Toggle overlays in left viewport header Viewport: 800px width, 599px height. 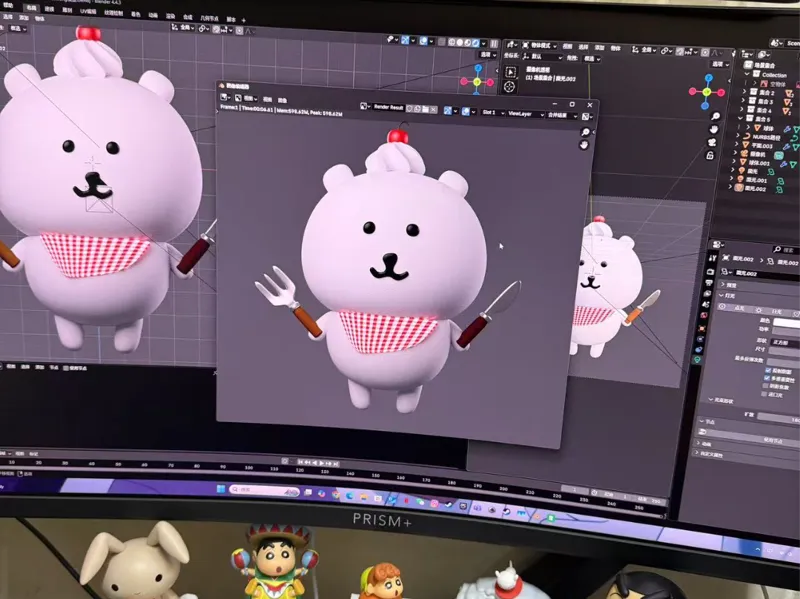(423, 41)
